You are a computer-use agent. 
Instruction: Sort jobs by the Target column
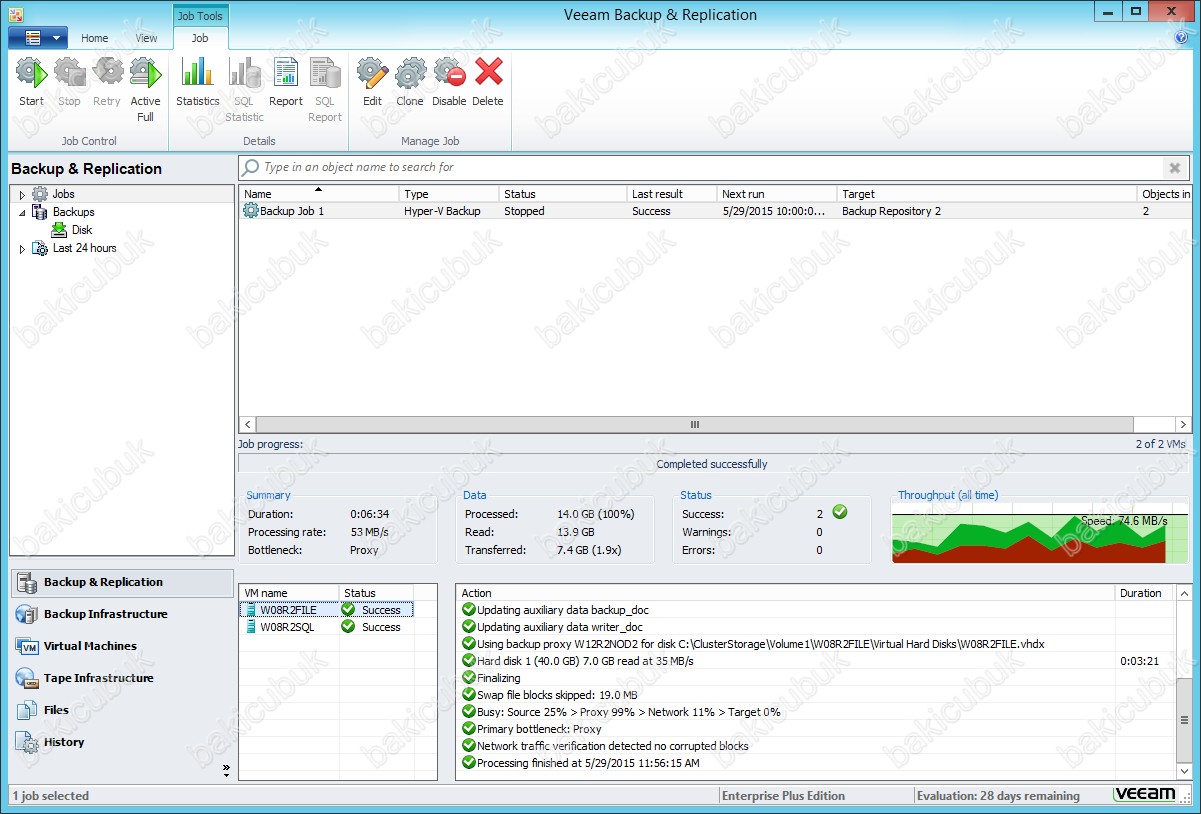987,194
